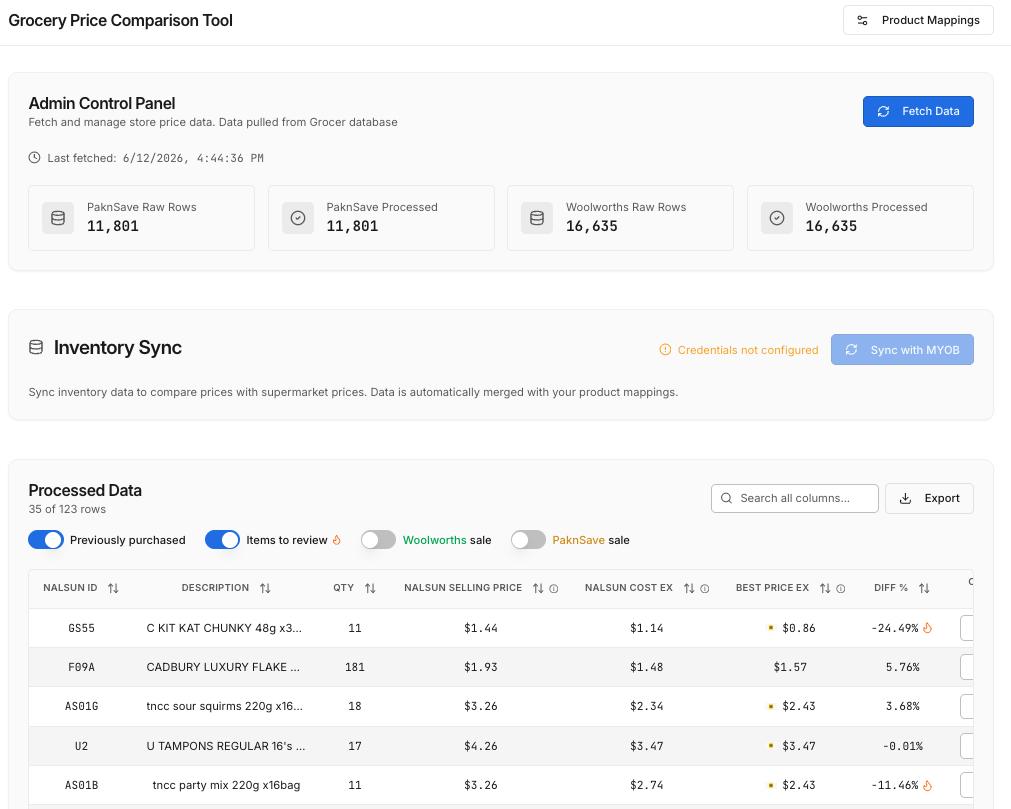The height and width of the screenshot is (809, 1011).
Task: Click the PaknSave Raw Rows 11,801 count
Action: [x=113, y=226]
